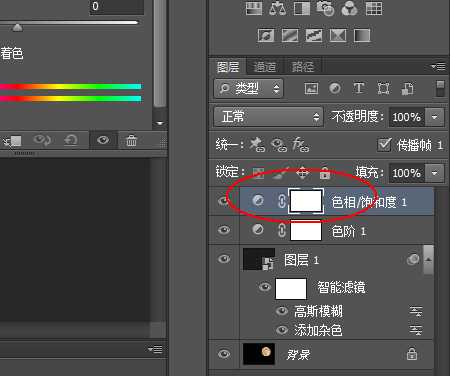Viewport: 450px width, 376px height.
Task: View previous state in Properties panel
Action: pos(42,140)
